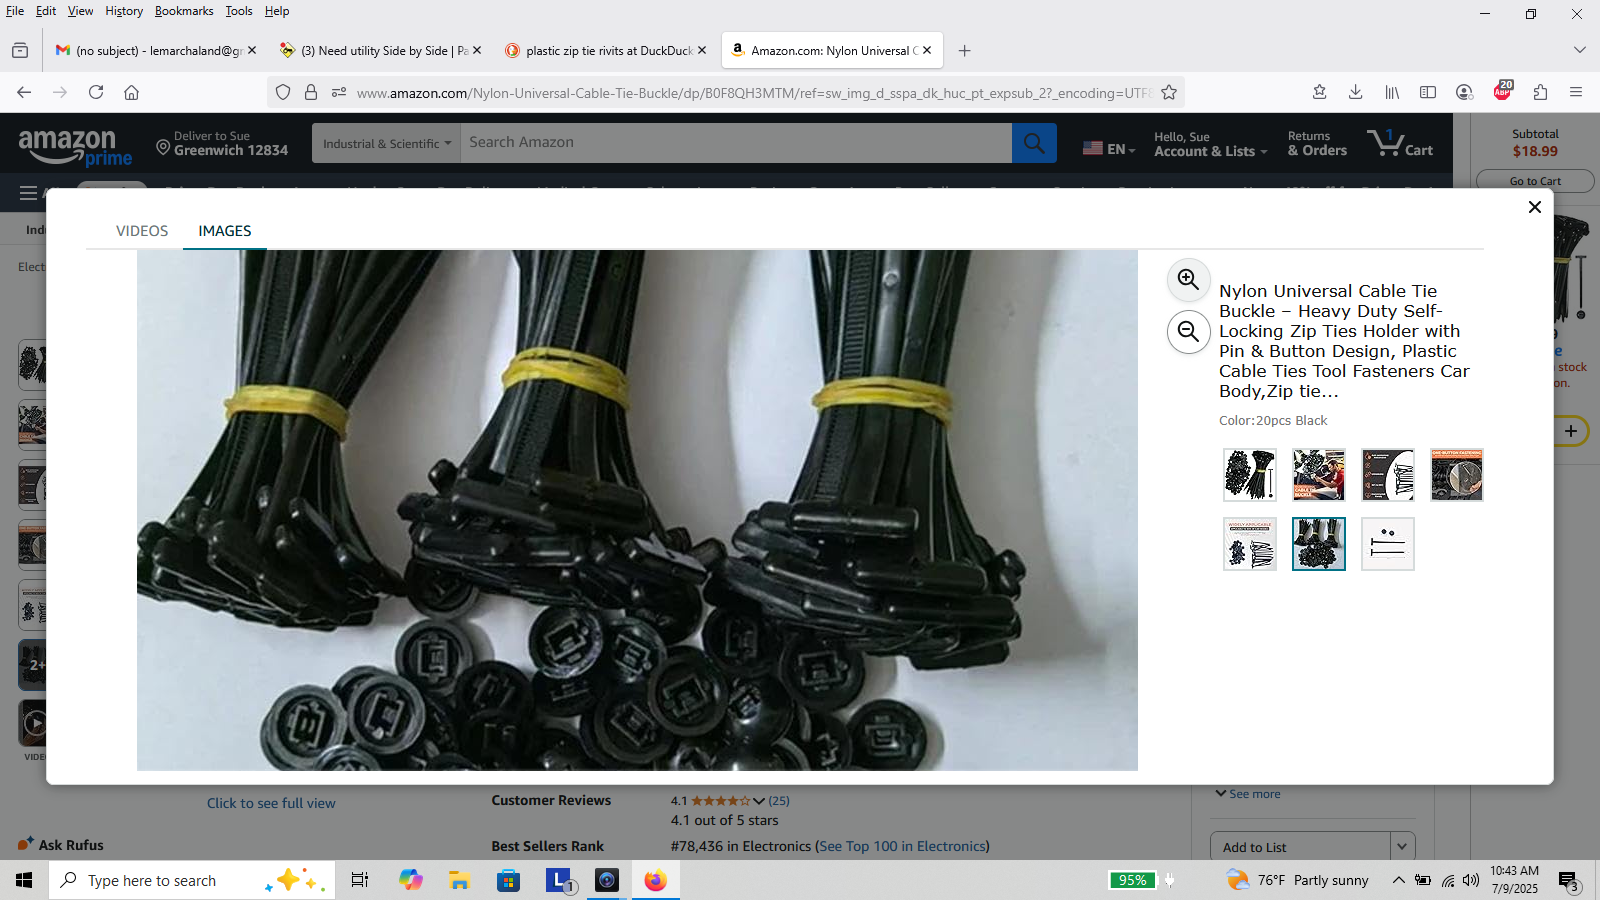
Task: Bookmark this page with star icon
Action: [x=1168, y=93]
